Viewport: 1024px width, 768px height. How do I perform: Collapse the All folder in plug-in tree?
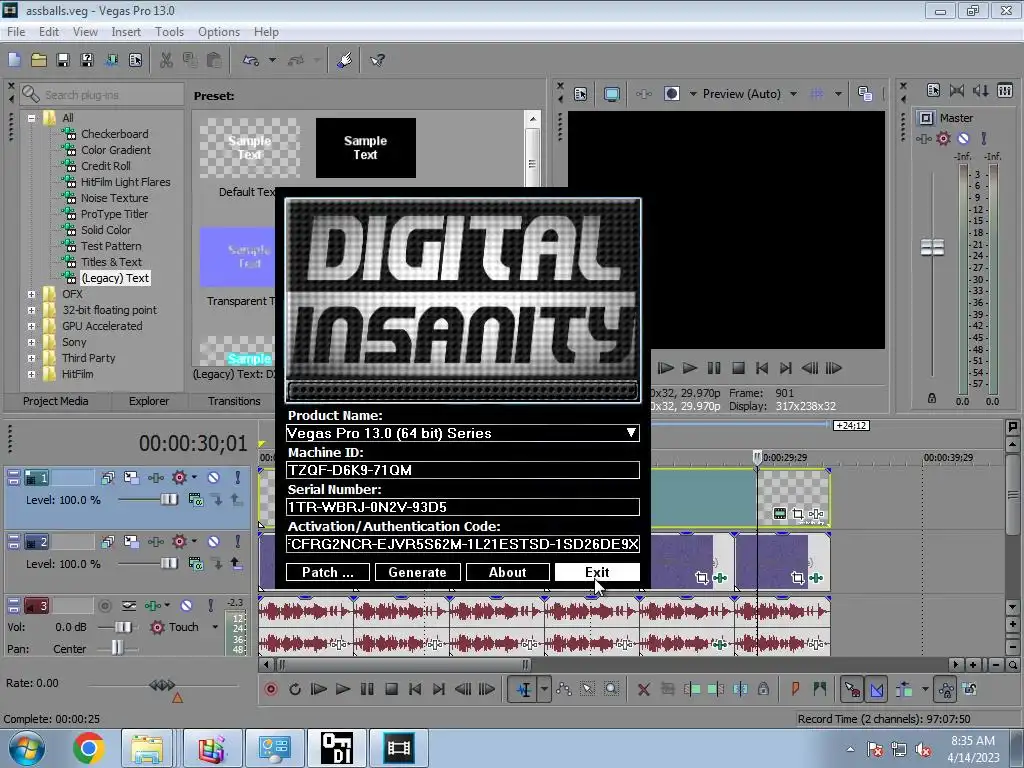[31, 118]
